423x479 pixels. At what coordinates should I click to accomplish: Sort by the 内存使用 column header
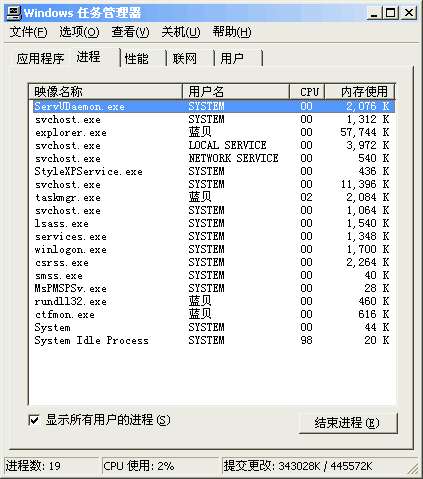pyautogui.click(x=360, y=92)
